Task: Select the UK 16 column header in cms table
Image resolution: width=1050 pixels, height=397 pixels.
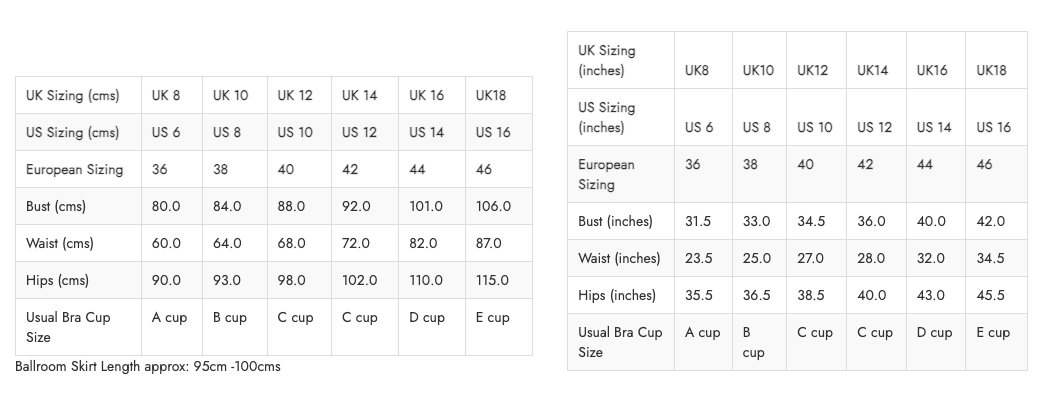Action: 427,95
